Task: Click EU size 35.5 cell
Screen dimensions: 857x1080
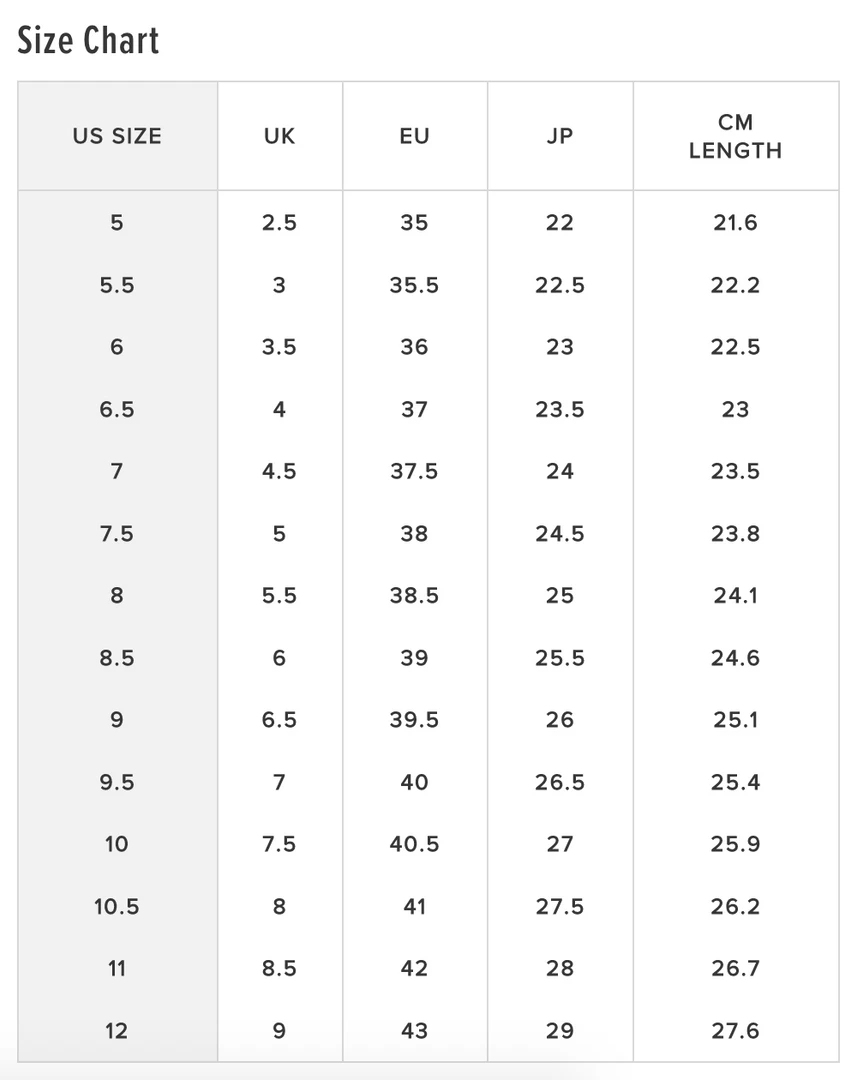Action: tap(414, 285)
